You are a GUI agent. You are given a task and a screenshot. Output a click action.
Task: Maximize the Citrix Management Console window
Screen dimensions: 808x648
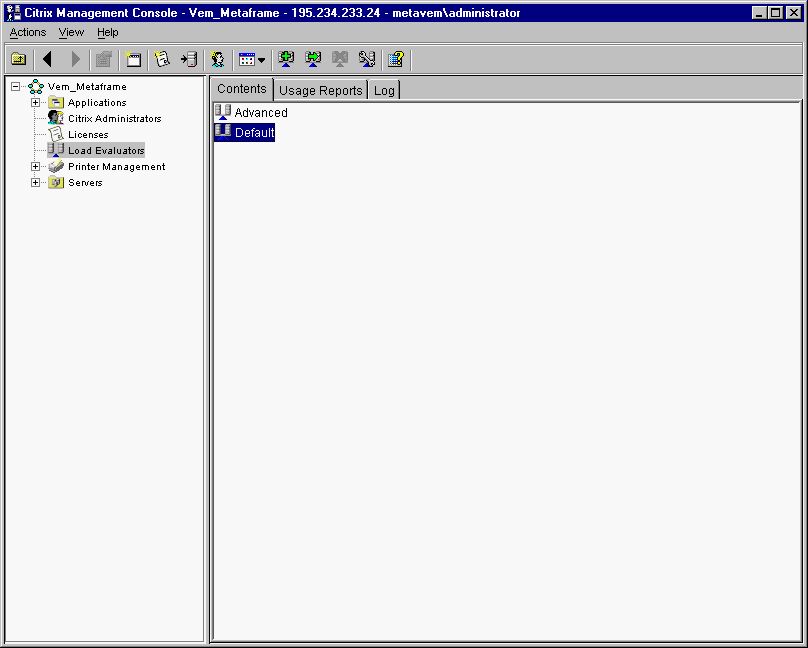click(775, 12)
